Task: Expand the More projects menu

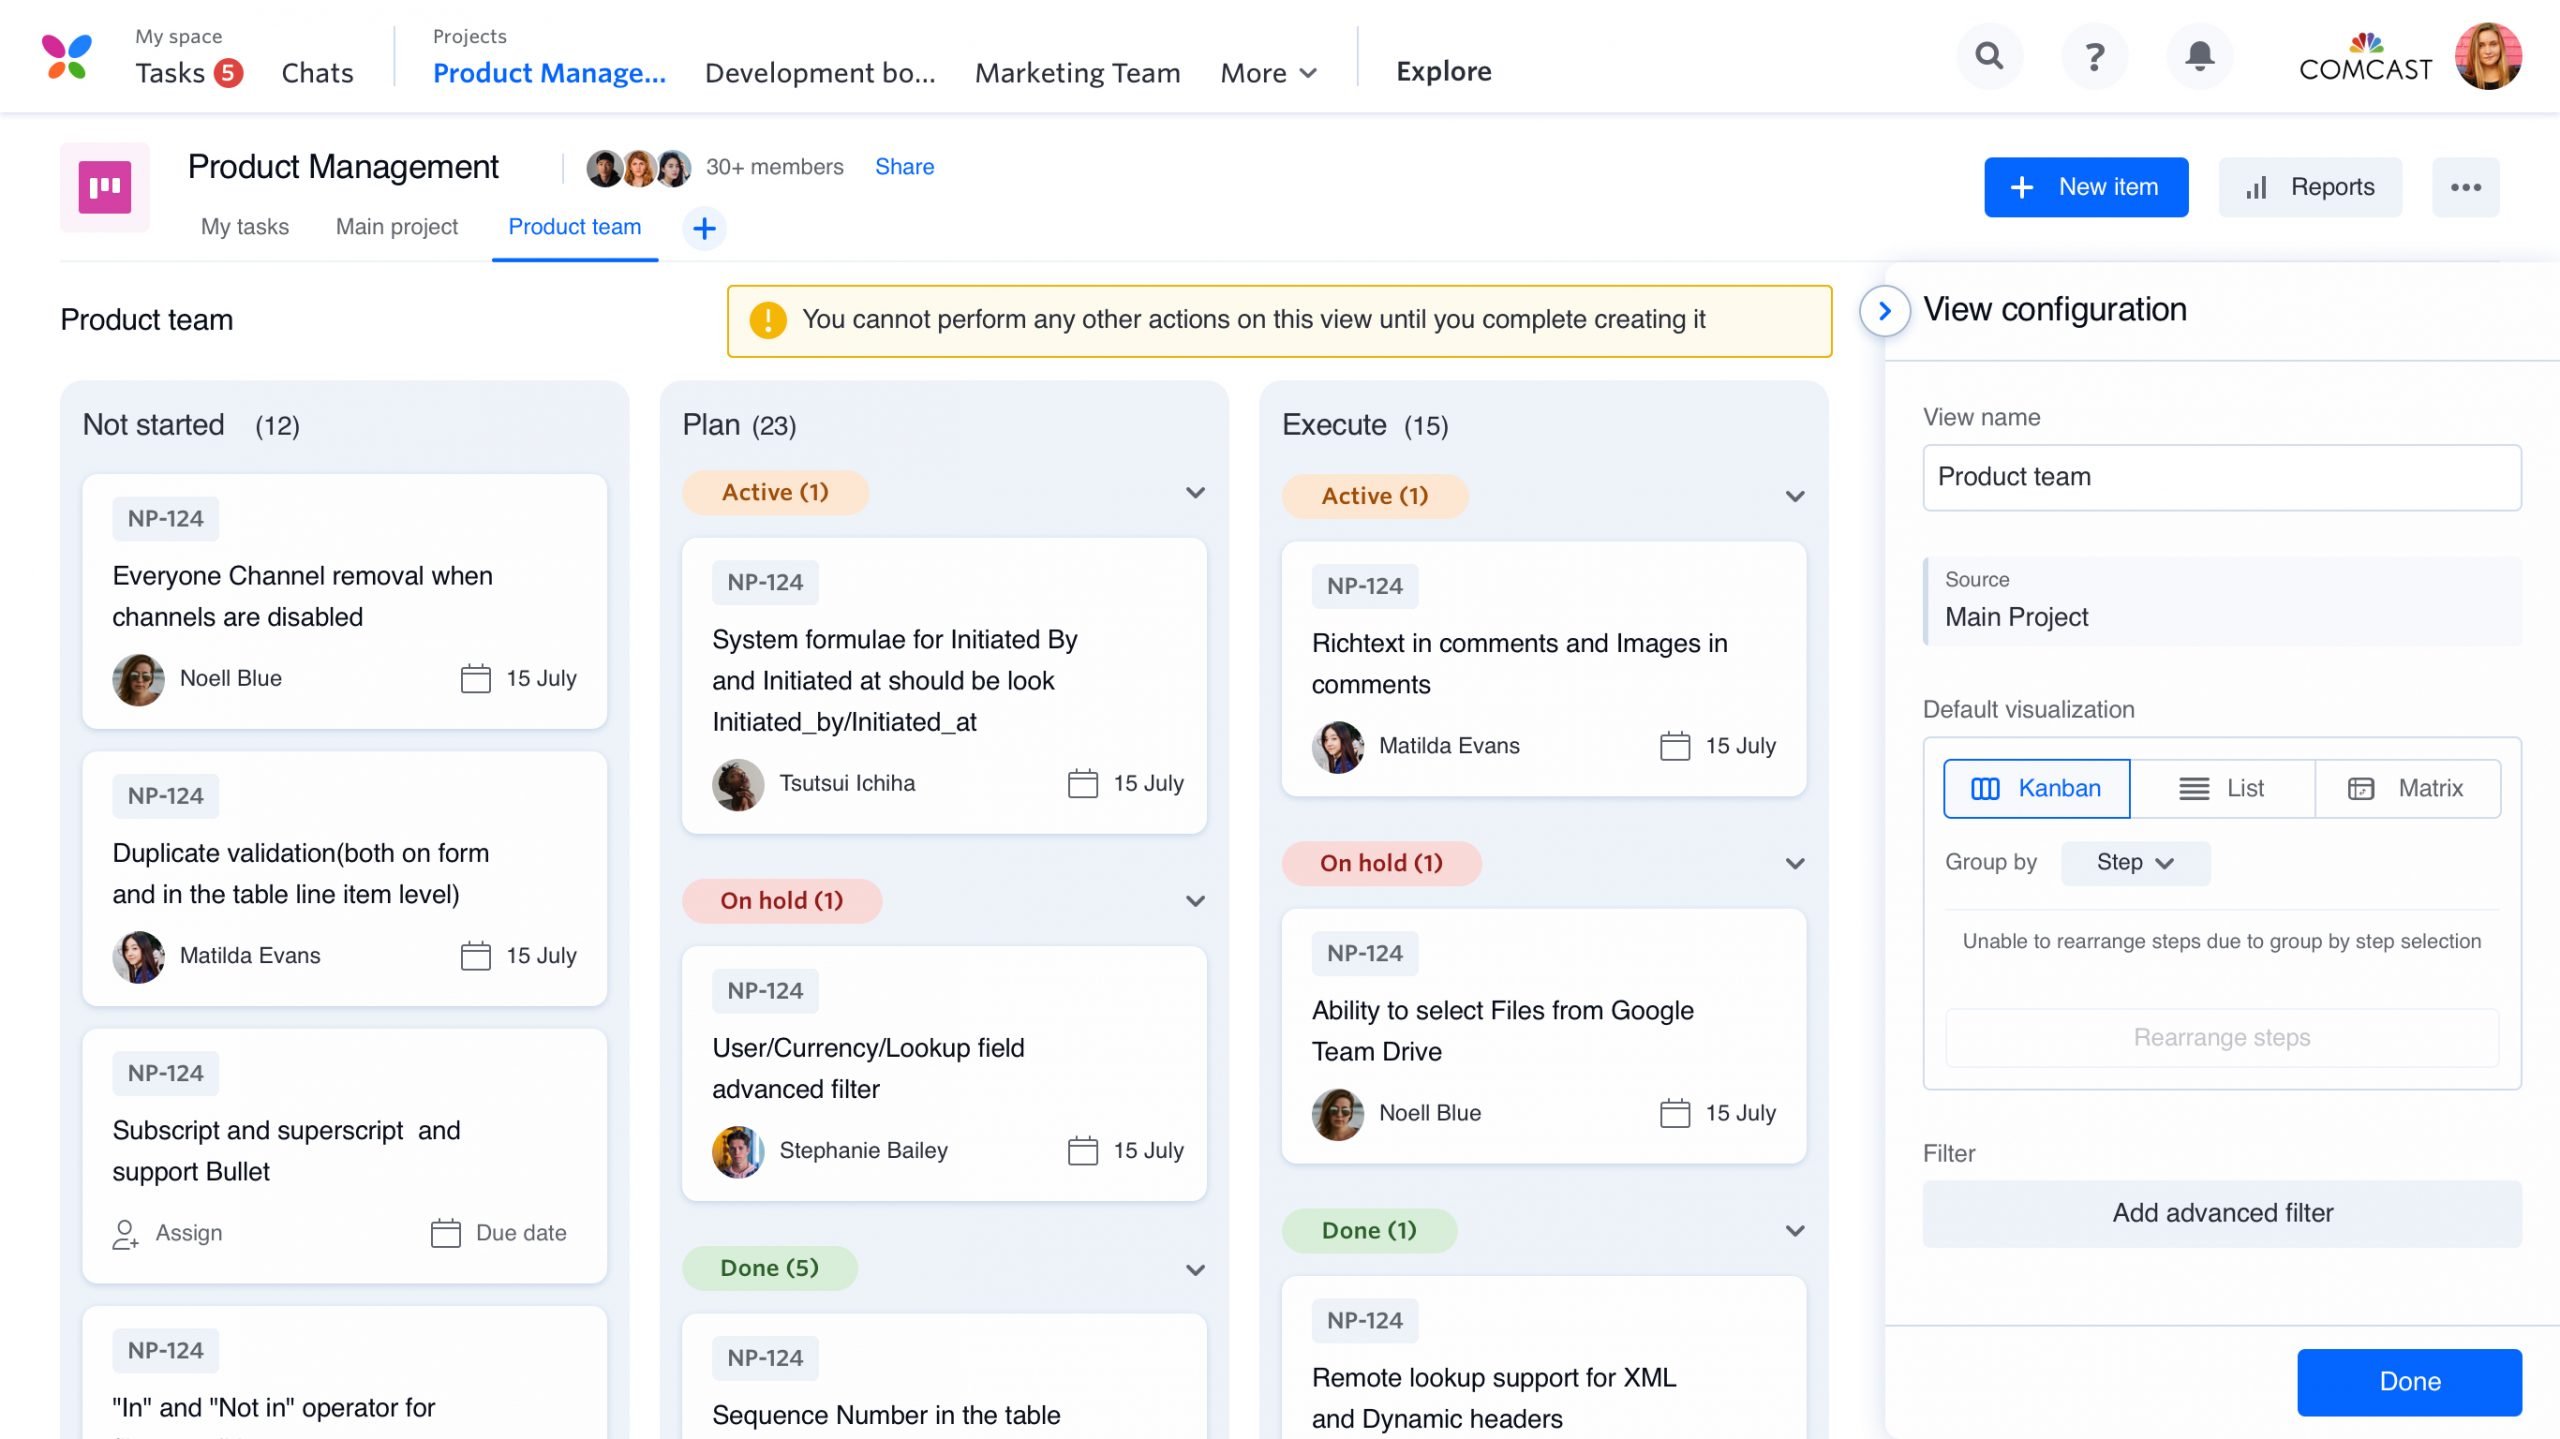Action: point(1268,73)
